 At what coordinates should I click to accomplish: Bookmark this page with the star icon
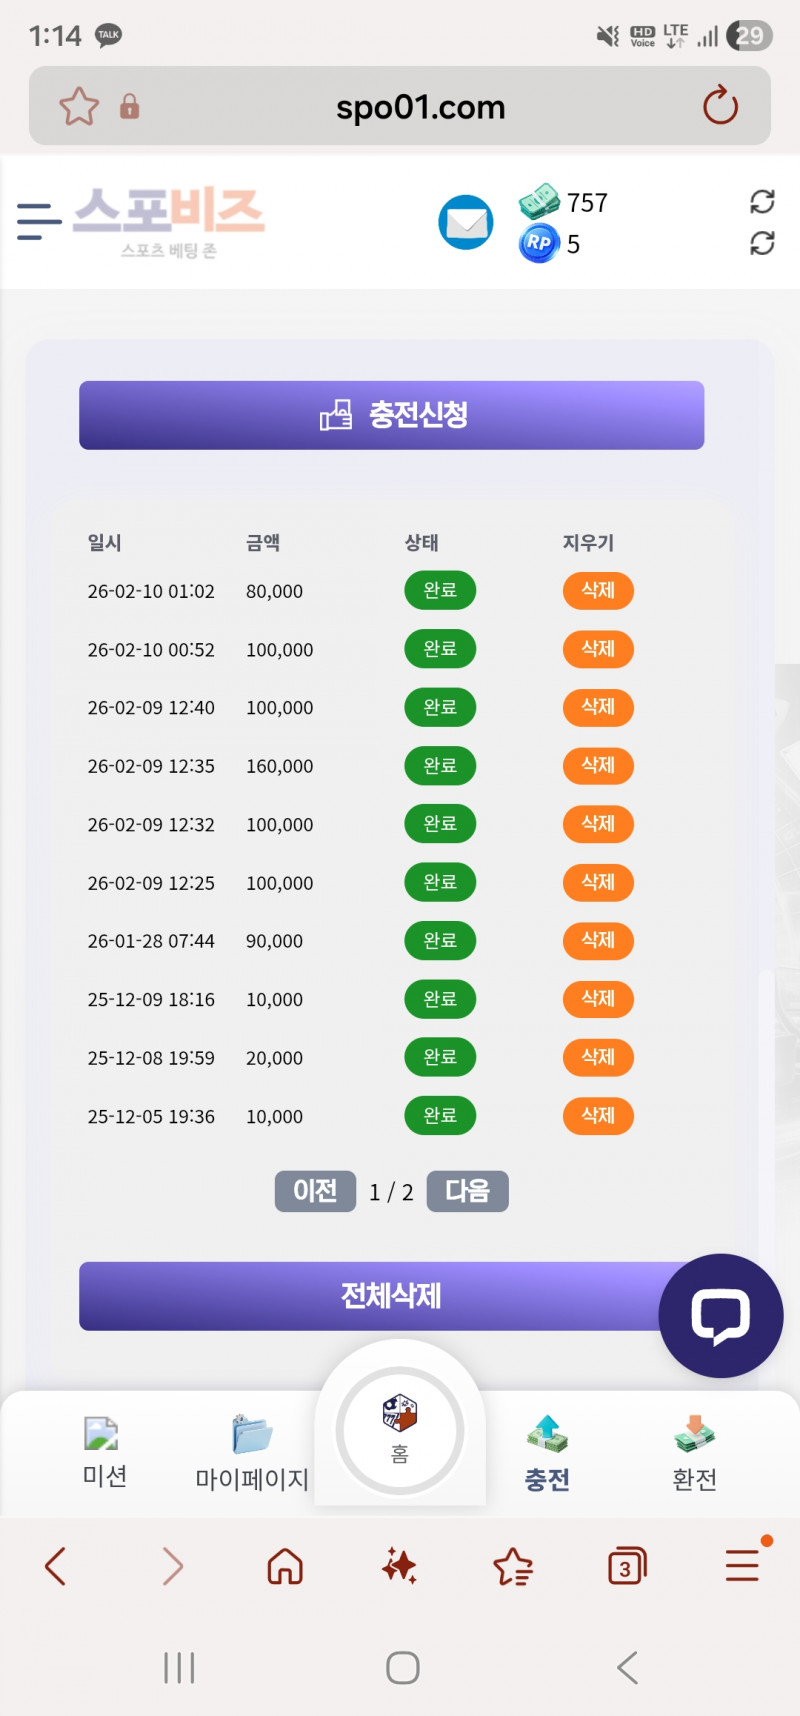pyautogui.click(x=79, y=106)
